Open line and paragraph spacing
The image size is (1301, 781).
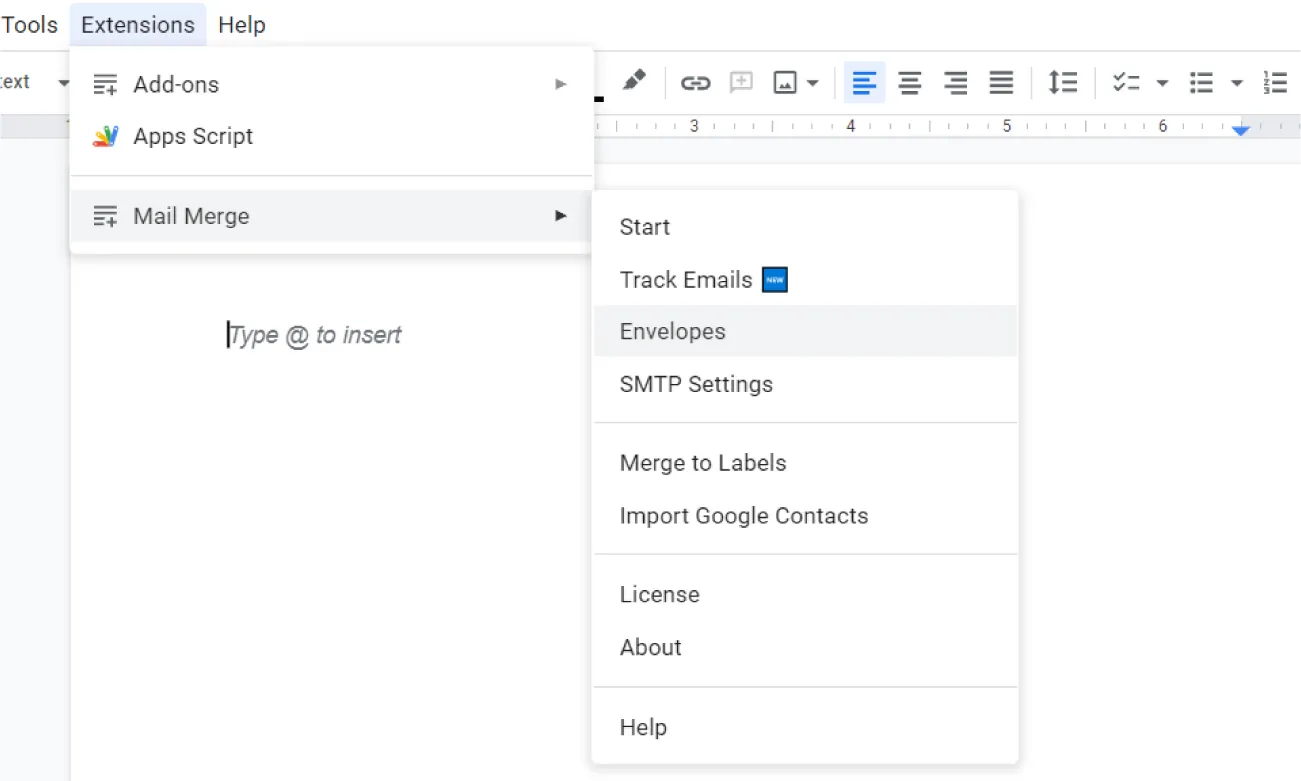point(1062,83)
